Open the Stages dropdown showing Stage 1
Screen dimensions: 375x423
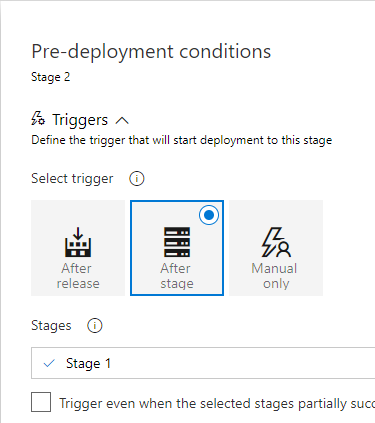tap(203, 363)
